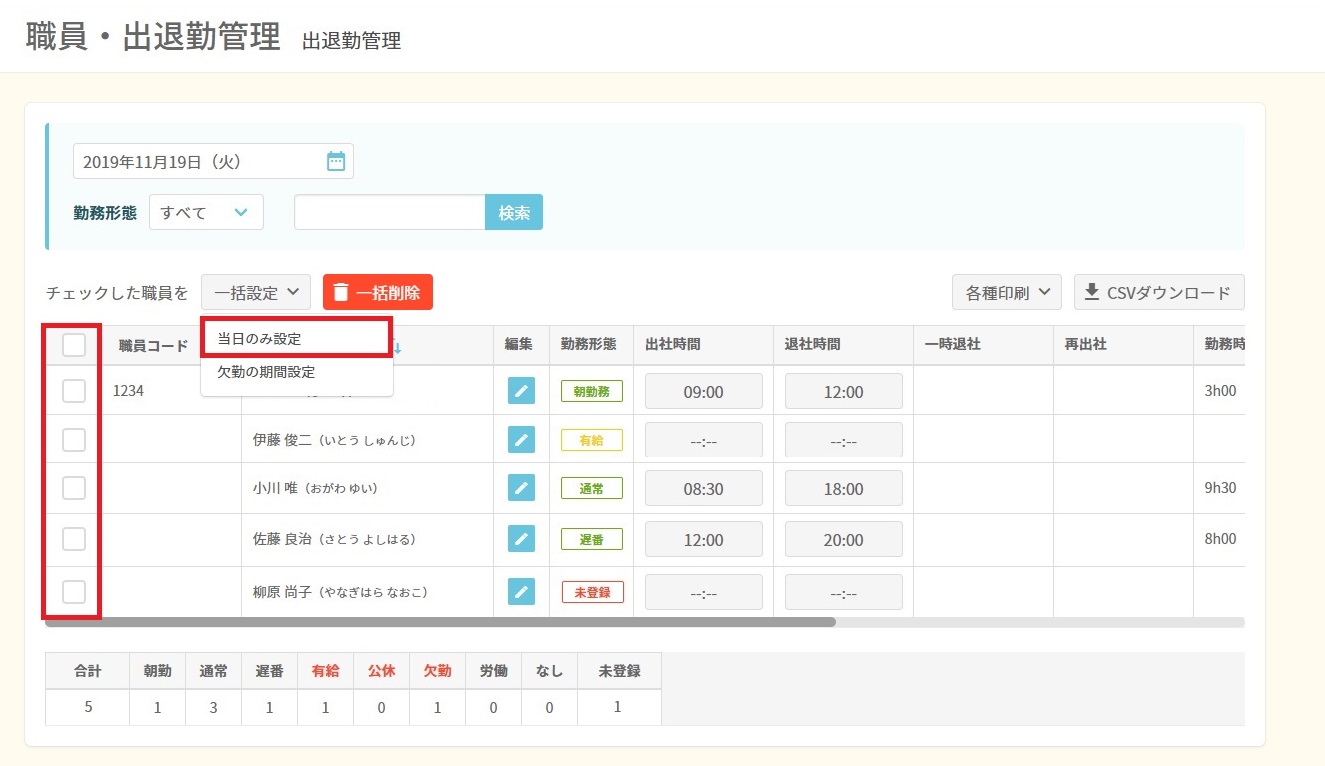This screenshot has width=1325, height=766.
Task: Edit the 1234 employee row with pencil icon
Action: tap(521, 391)
